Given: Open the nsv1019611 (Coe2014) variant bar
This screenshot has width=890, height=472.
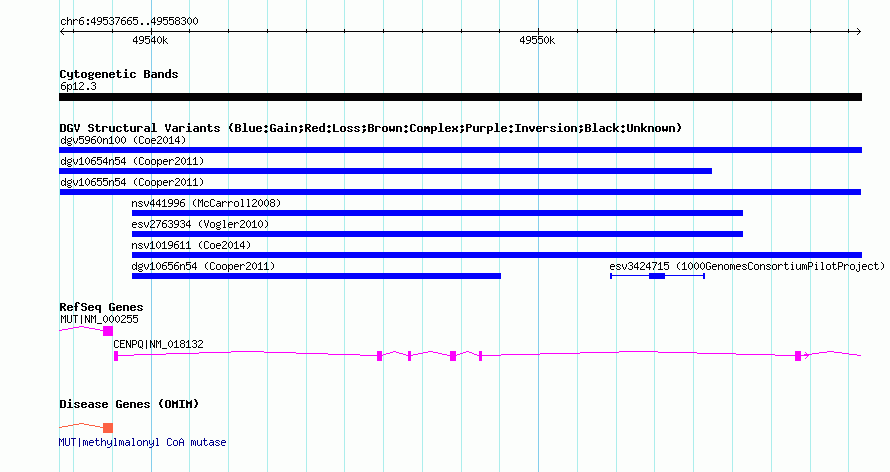Looking at the screenshot, I should pos(497,255).
